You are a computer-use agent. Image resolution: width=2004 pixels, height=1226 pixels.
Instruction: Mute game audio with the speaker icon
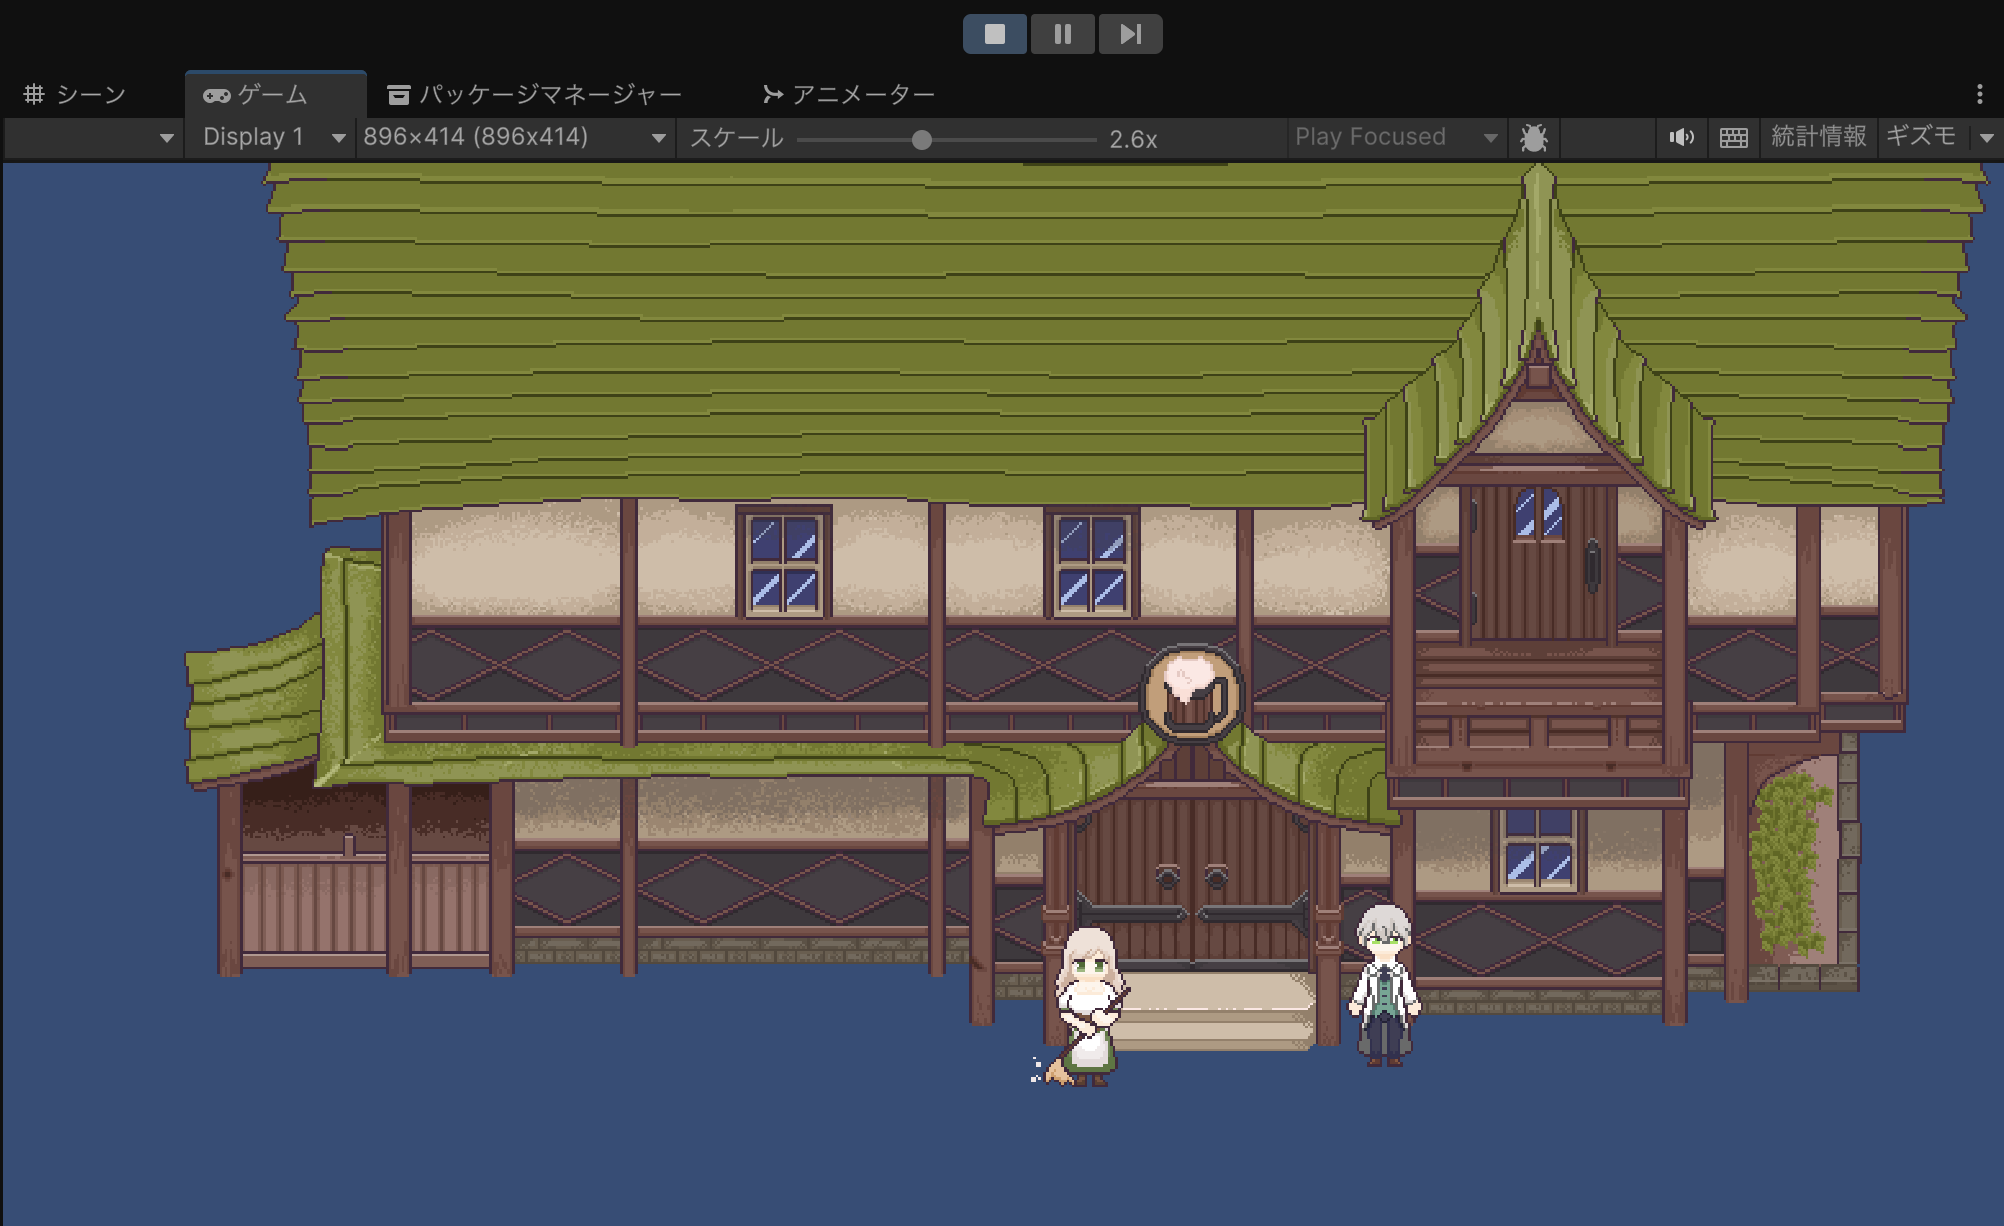[1681, 138]
